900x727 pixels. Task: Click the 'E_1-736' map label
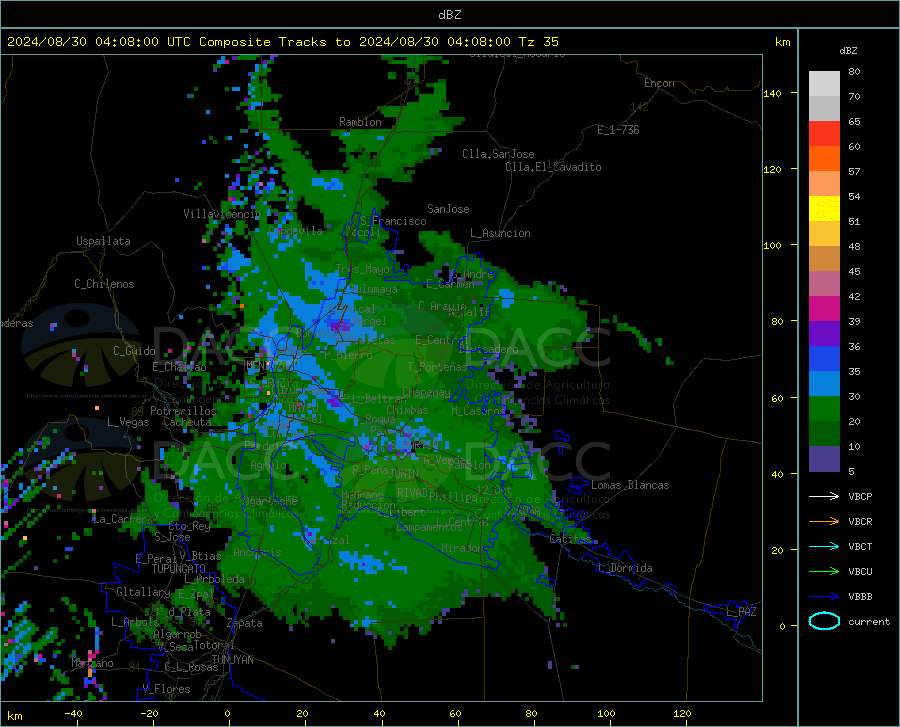618,130
